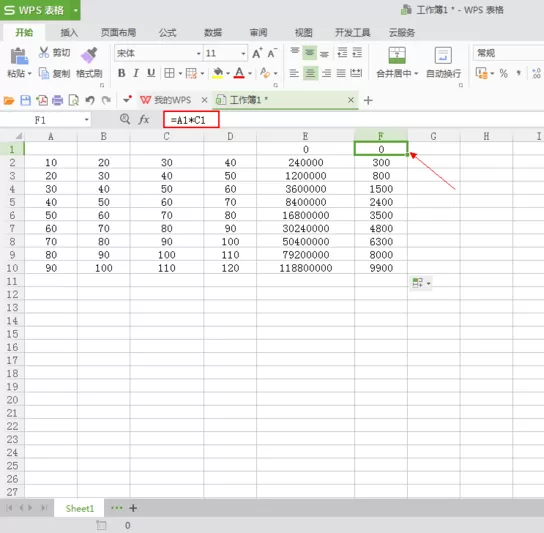Viewport: 544px width, 533px height.
Task: Click the fx insert function icon
Action: click(x=144, y=120)
